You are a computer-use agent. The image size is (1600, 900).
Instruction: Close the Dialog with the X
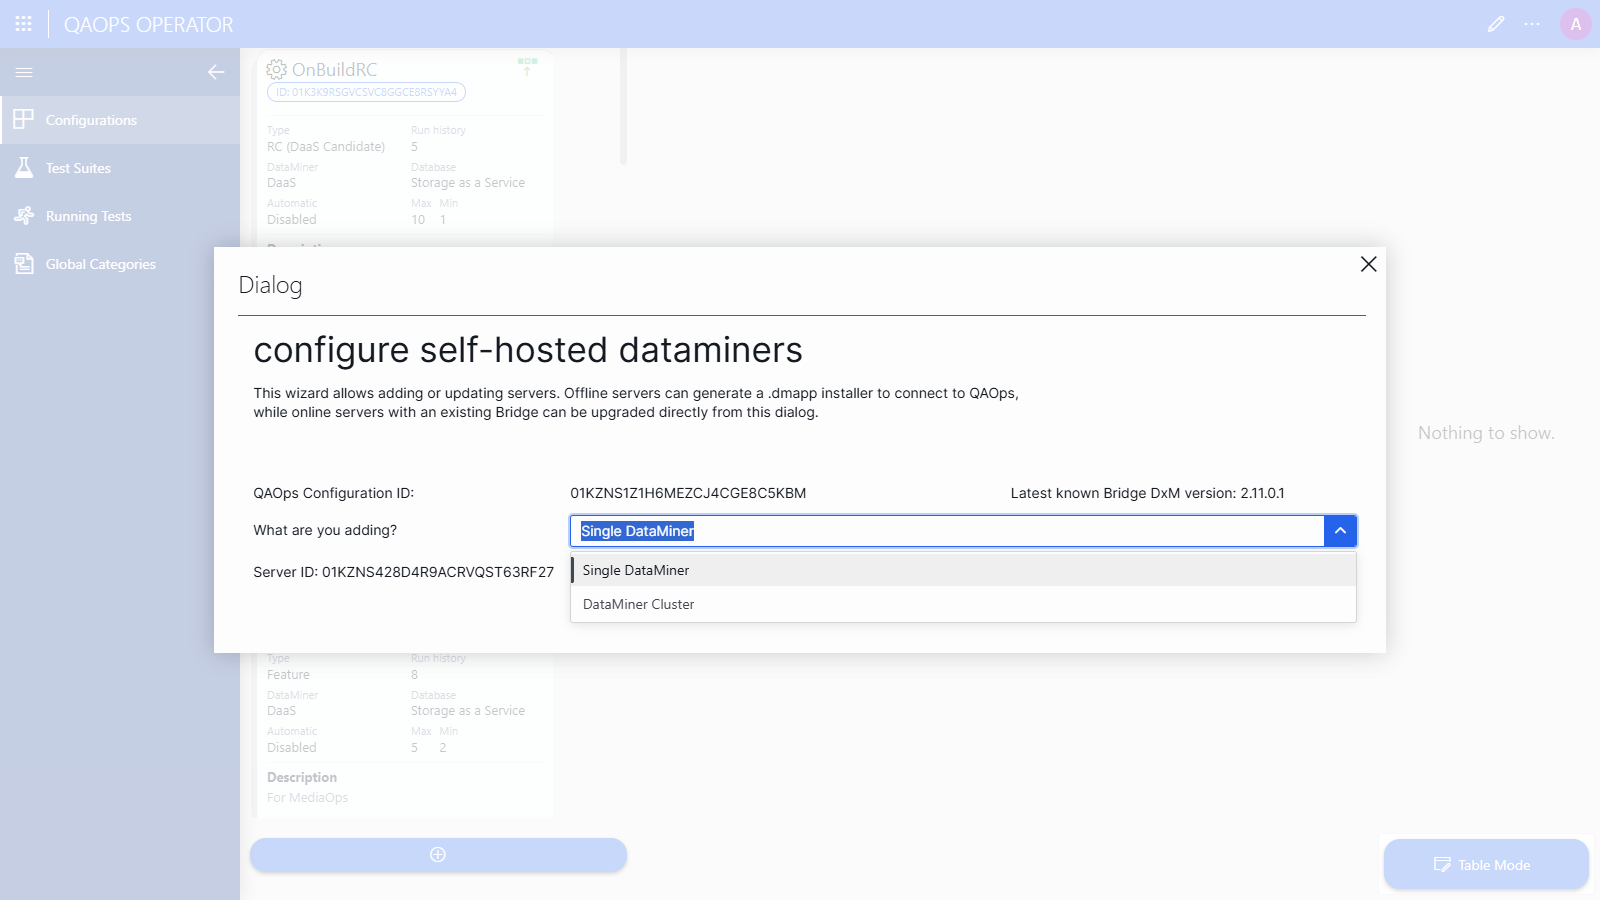pyautogui.click(x=1369, y=264)
